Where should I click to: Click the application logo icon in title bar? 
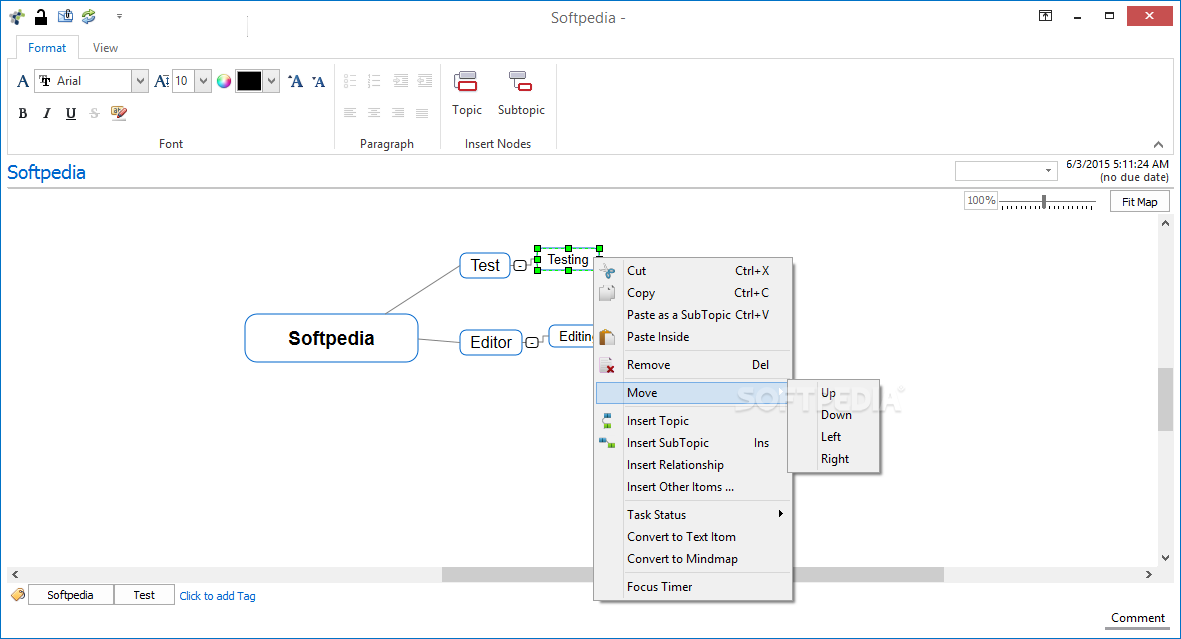coord(17,17)
